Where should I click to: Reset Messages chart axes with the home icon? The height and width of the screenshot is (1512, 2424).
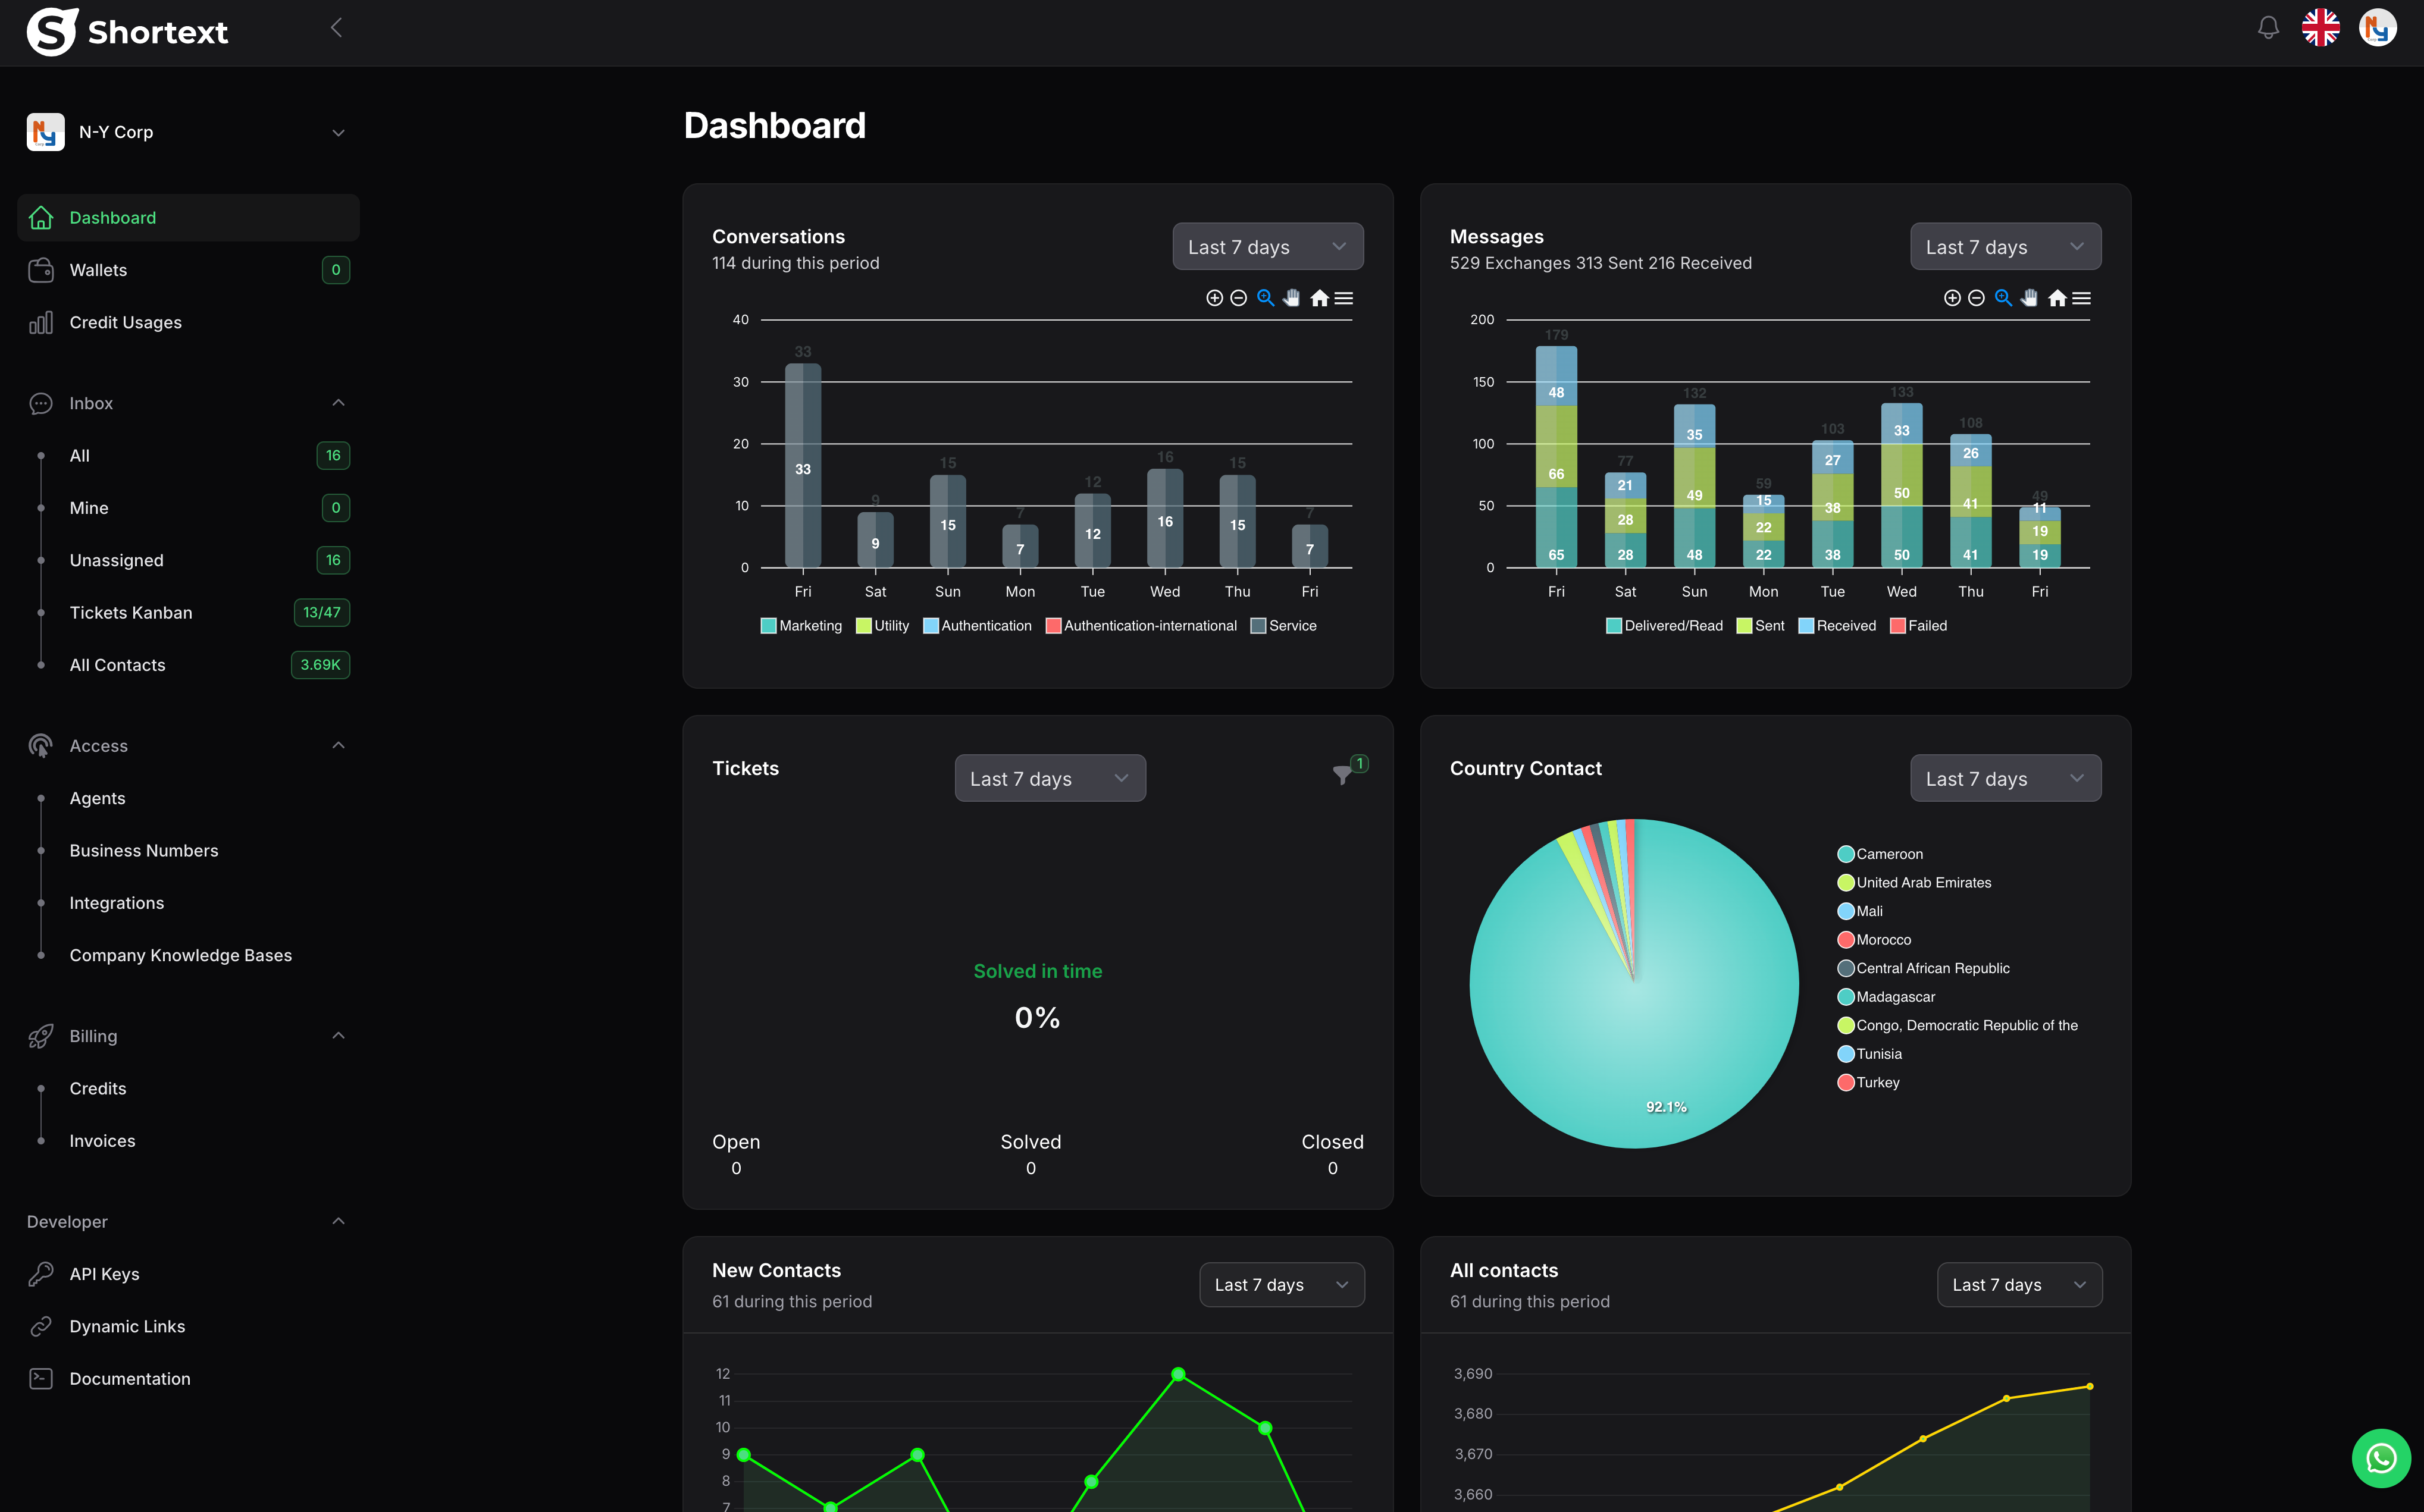2057,297
